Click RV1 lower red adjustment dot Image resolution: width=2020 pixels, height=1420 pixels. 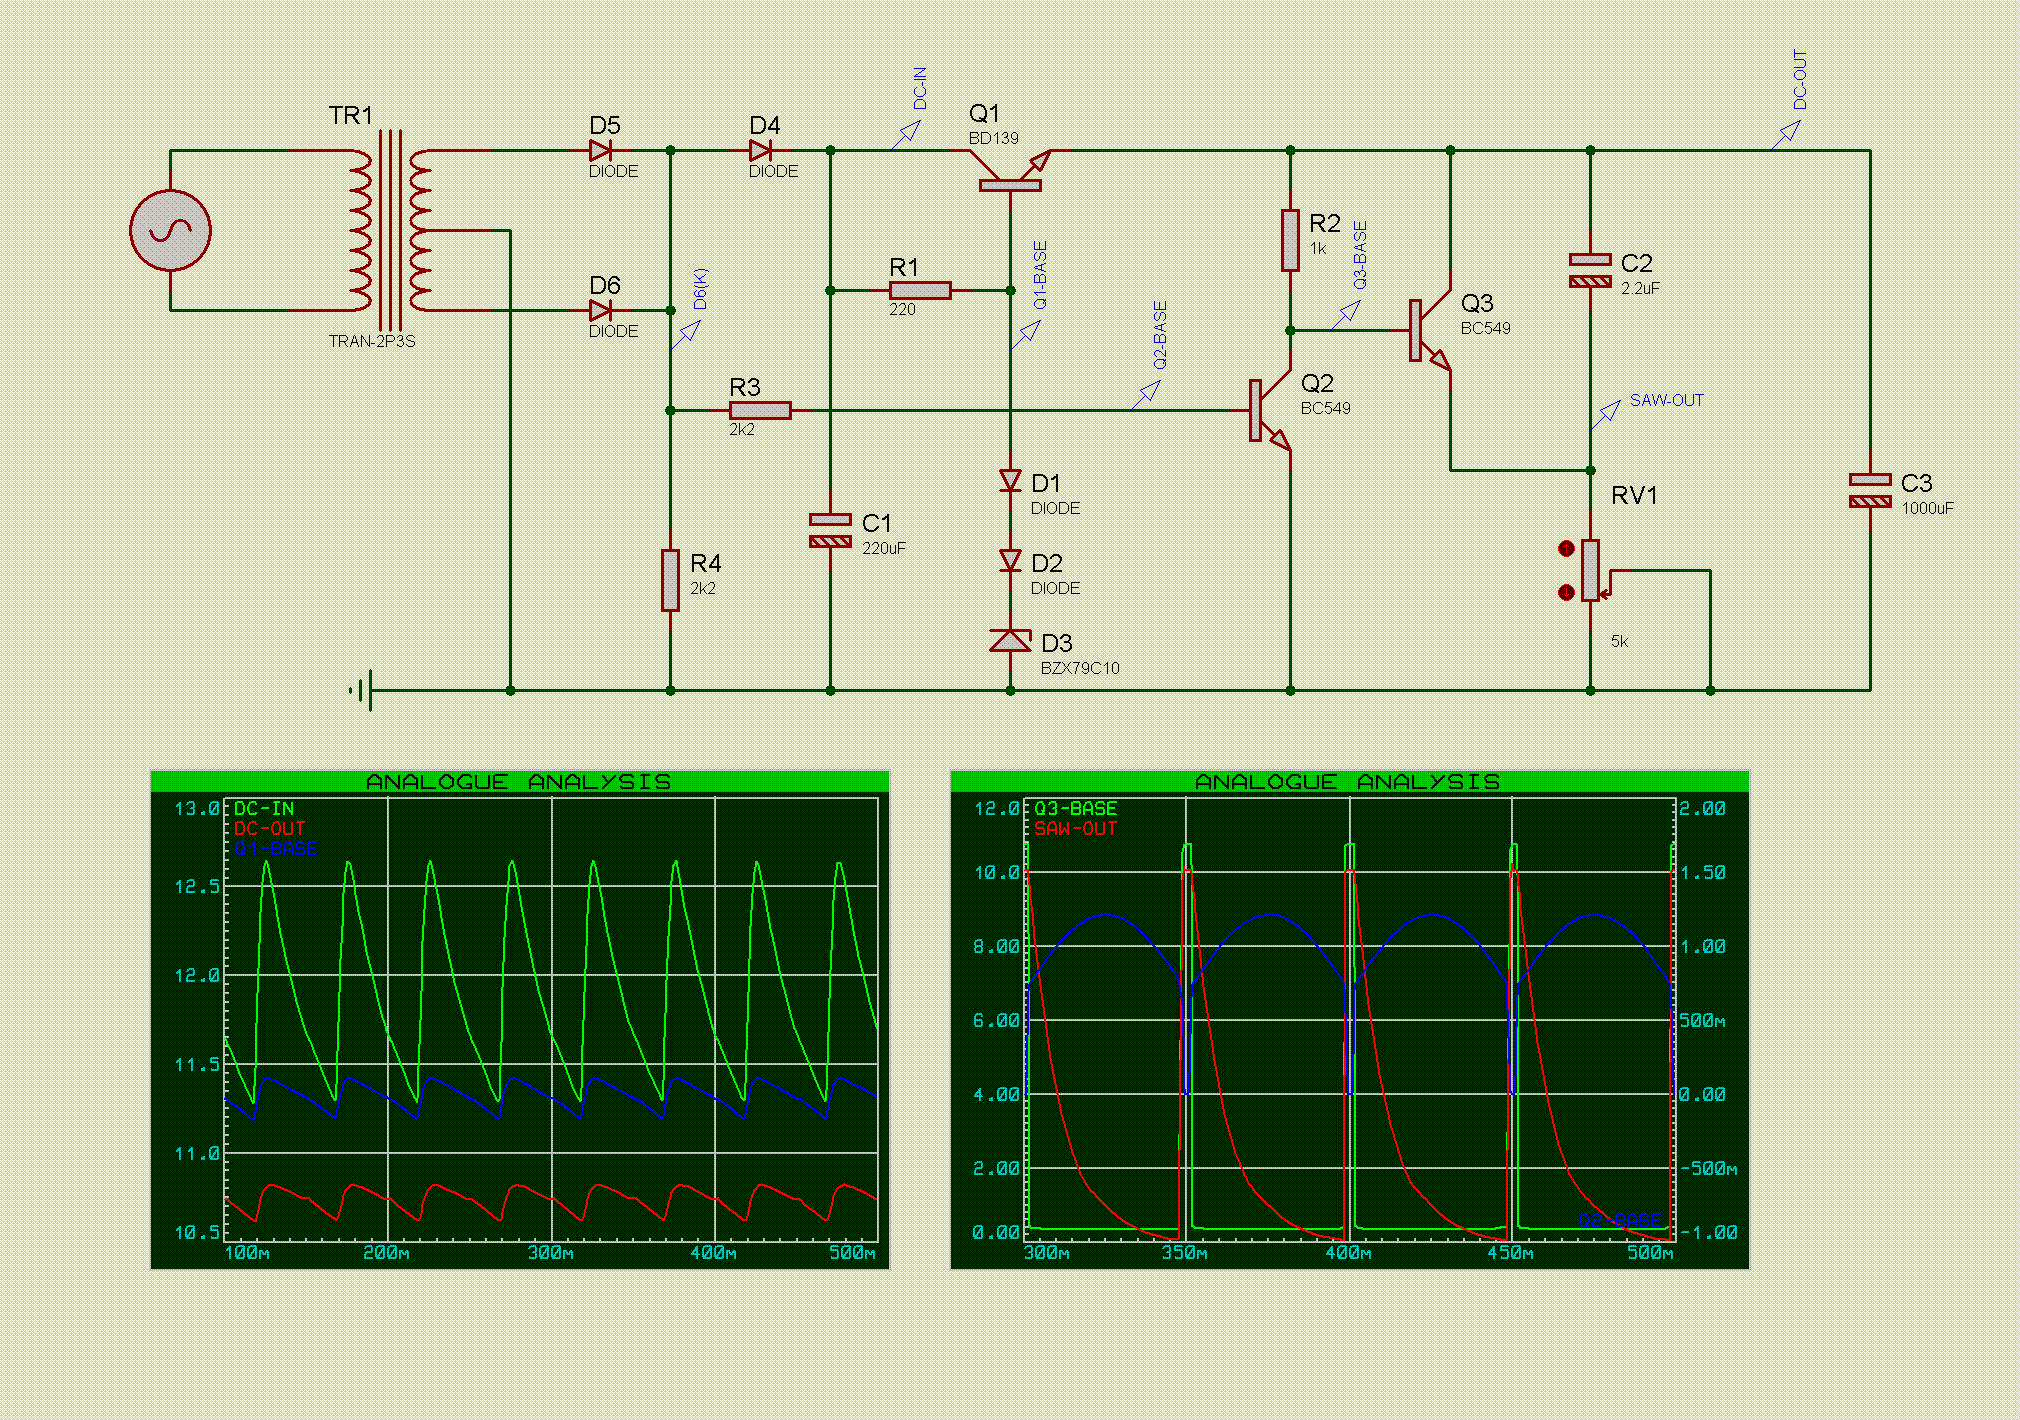point(1567,593)
